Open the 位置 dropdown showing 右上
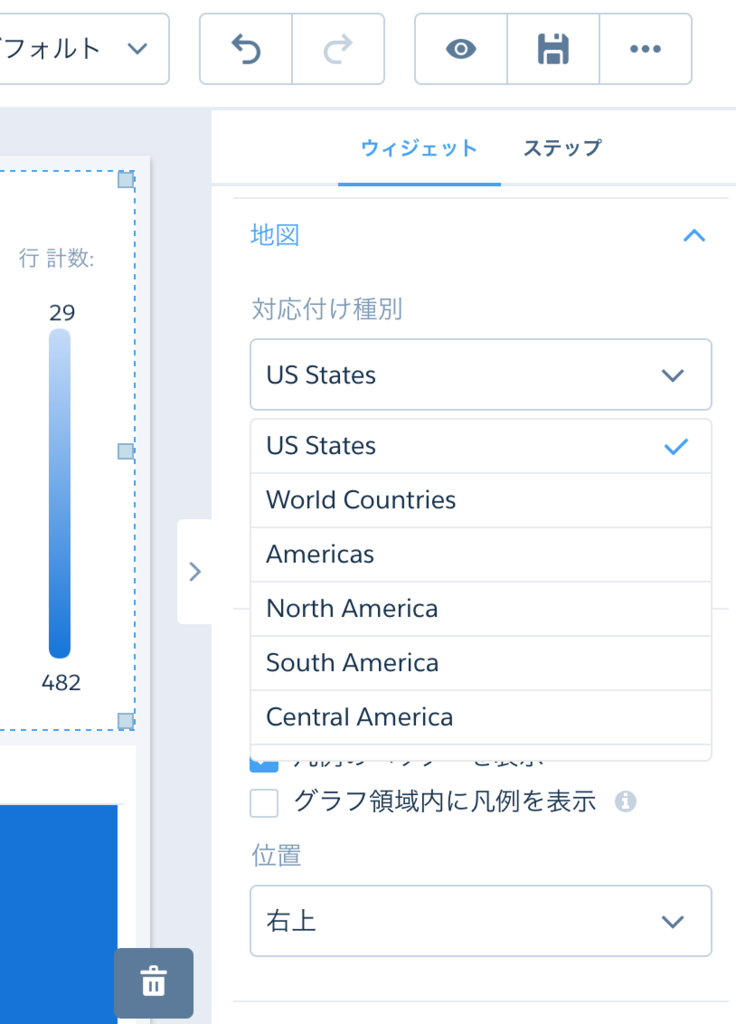The image size is (736, 1024). point(481,921)
